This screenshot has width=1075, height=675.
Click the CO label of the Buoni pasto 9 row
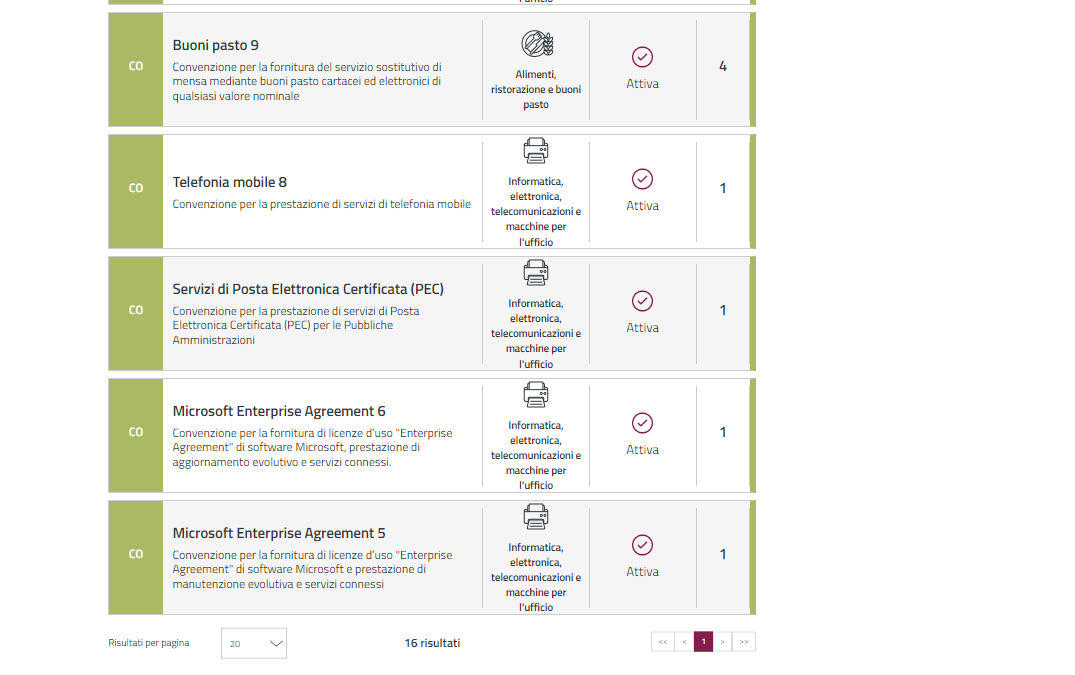136,66
